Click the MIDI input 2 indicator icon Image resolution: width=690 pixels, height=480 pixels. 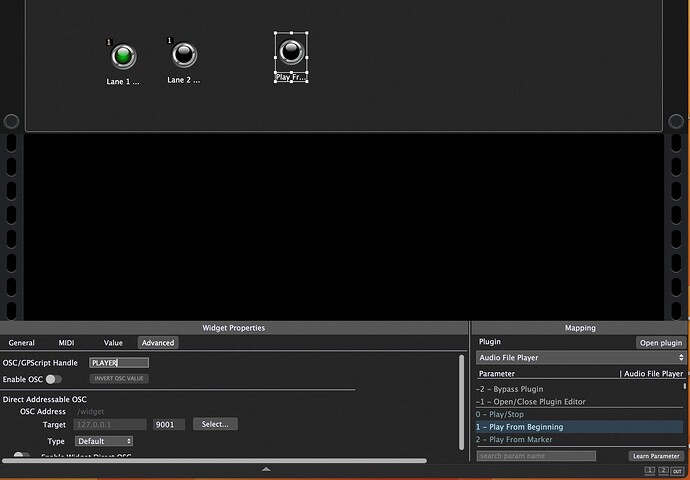663,470
